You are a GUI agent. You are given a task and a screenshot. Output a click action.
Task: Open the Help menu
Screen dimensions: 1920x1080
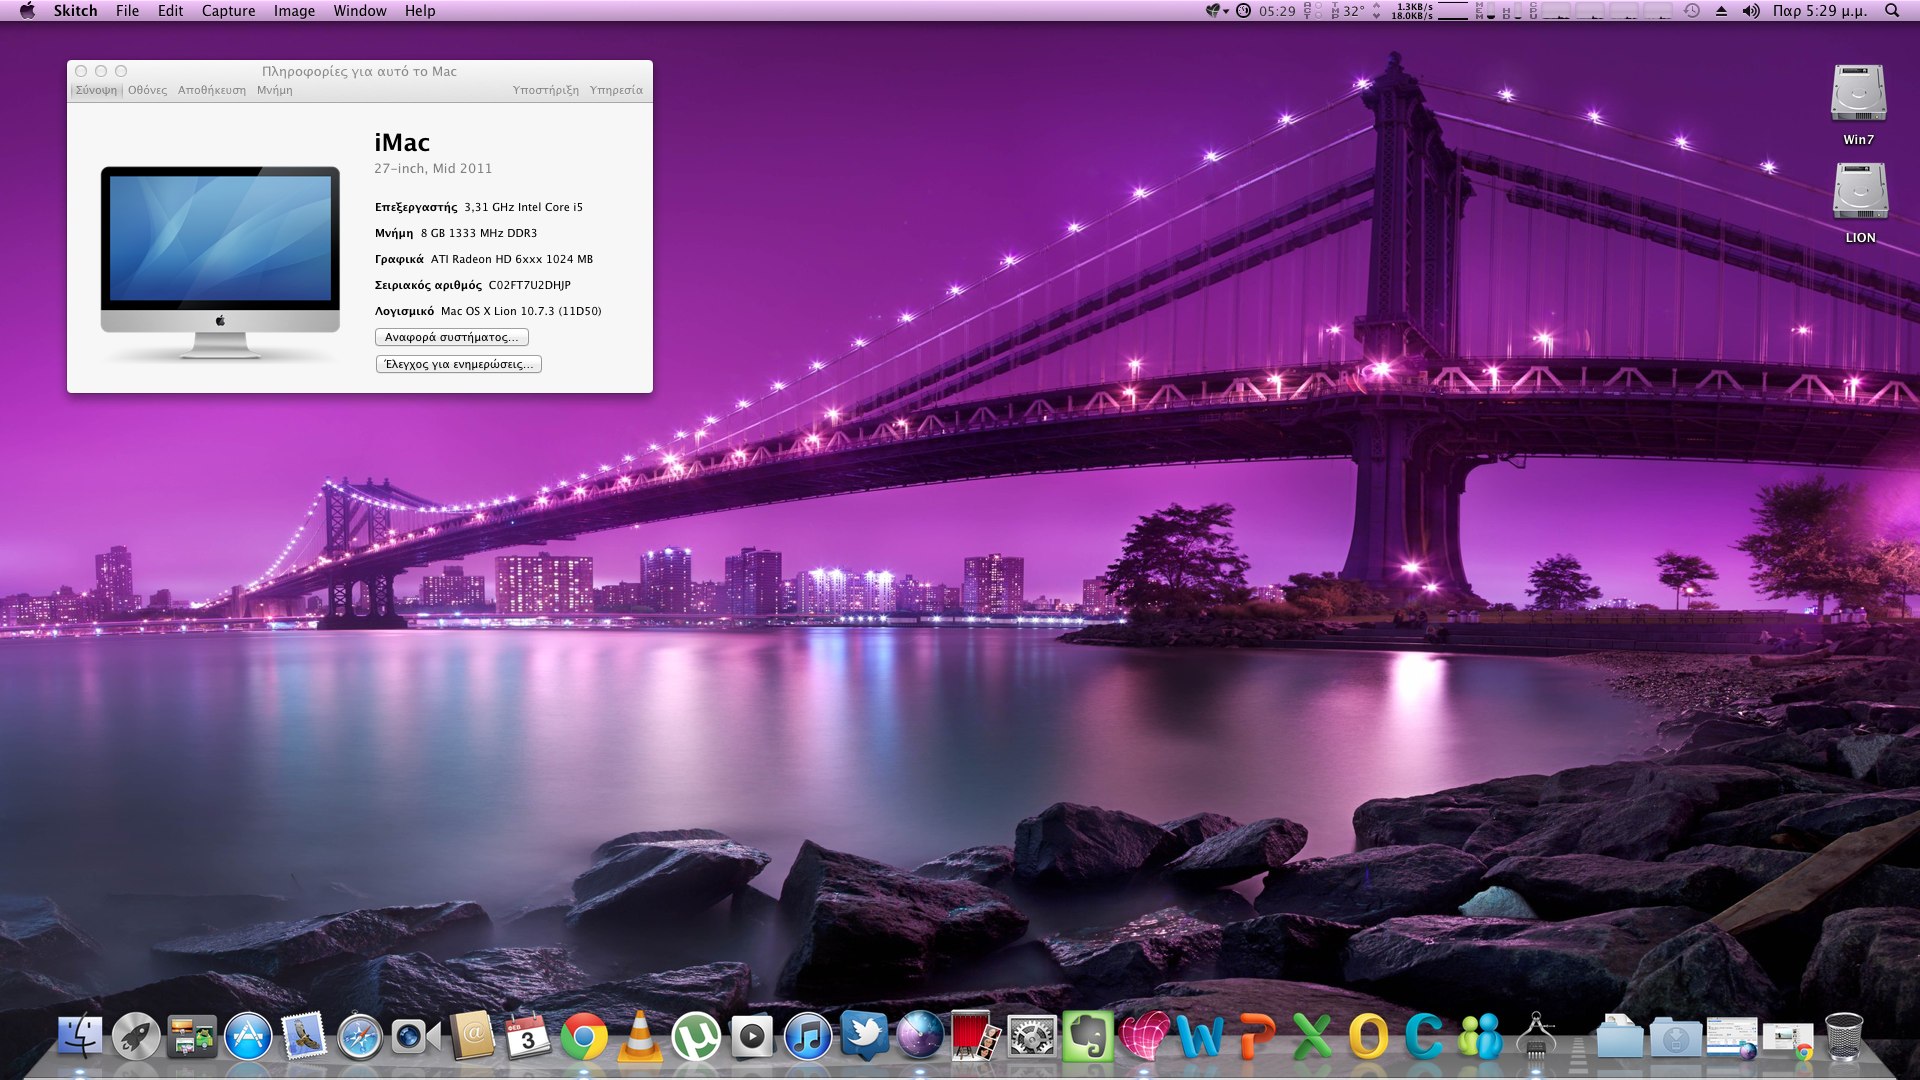[420, 11]
